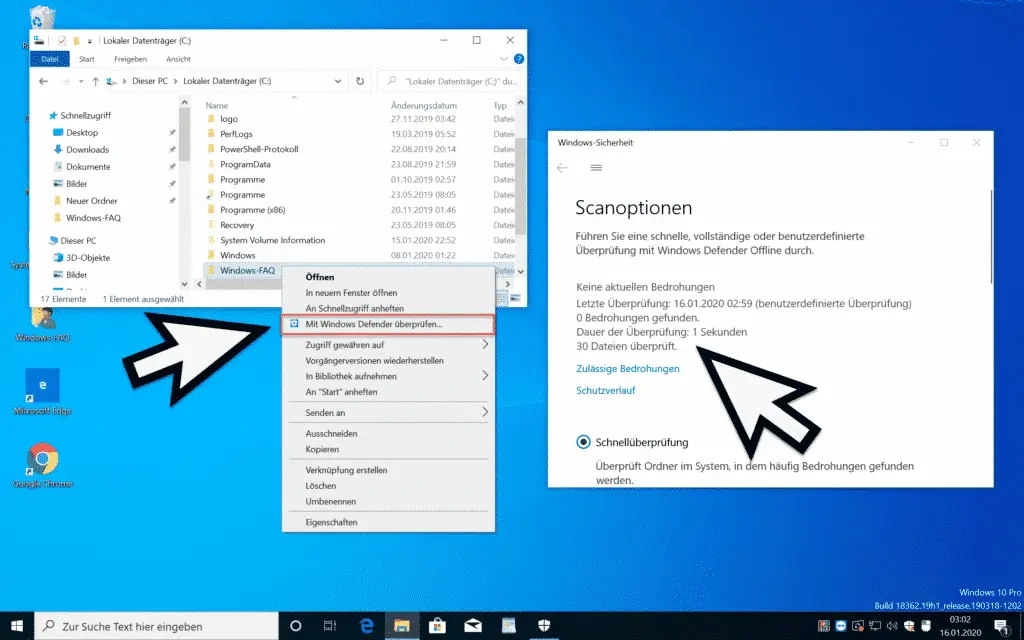Click the PerfLogs folder icon

(x=211, y=134)
